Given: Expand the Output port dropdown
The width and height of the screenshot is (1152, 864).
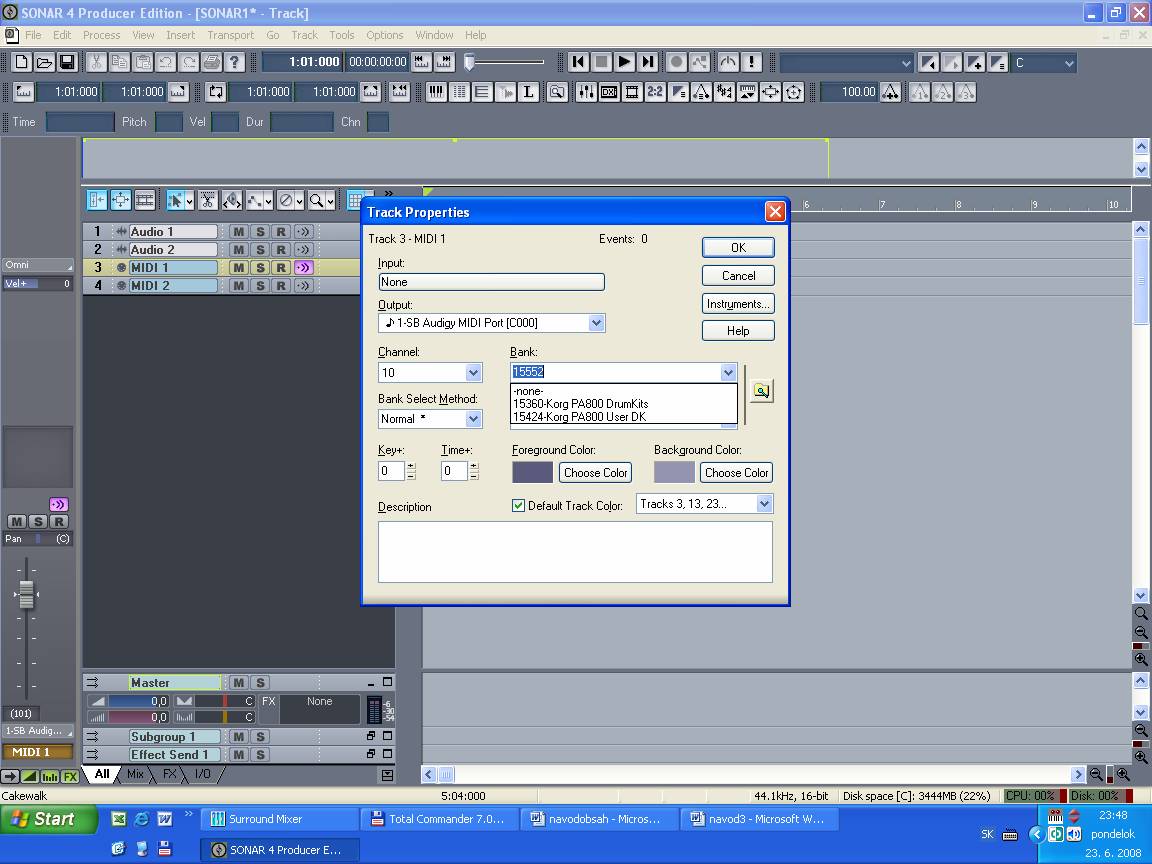Looking at the screenshot, I should [597, 323].
